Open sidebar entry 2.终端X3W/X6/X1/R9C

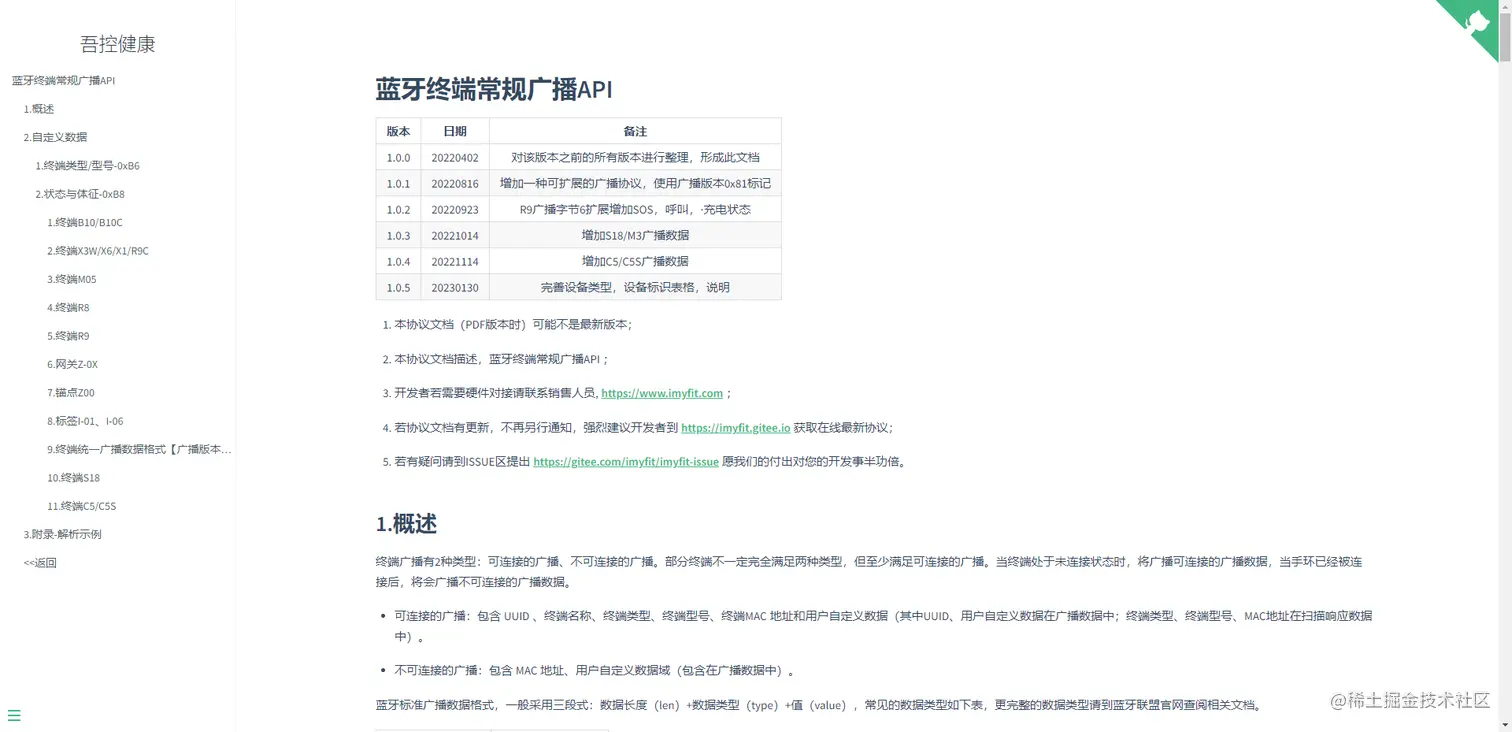(98, 251)
